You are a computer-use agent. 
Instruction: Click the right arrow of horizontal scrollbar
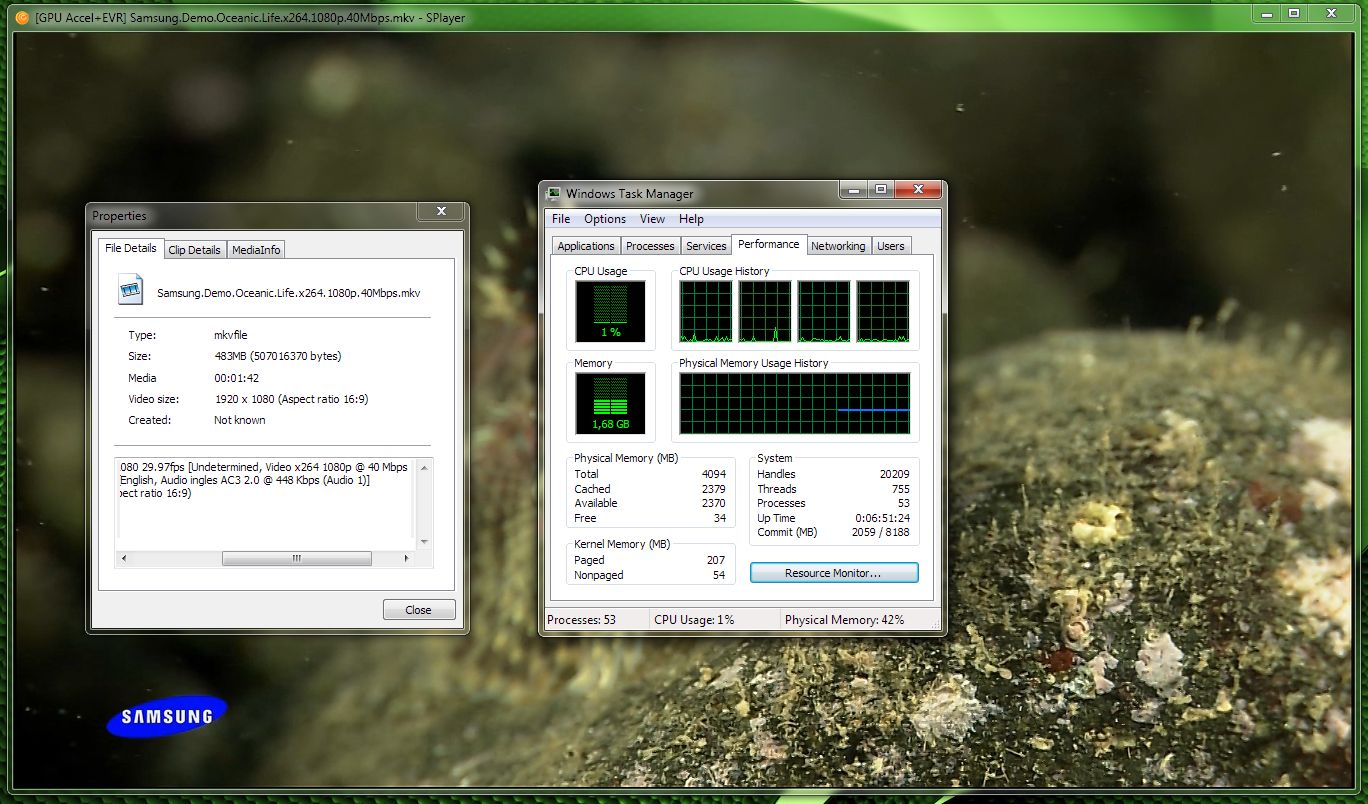(406, 559)
